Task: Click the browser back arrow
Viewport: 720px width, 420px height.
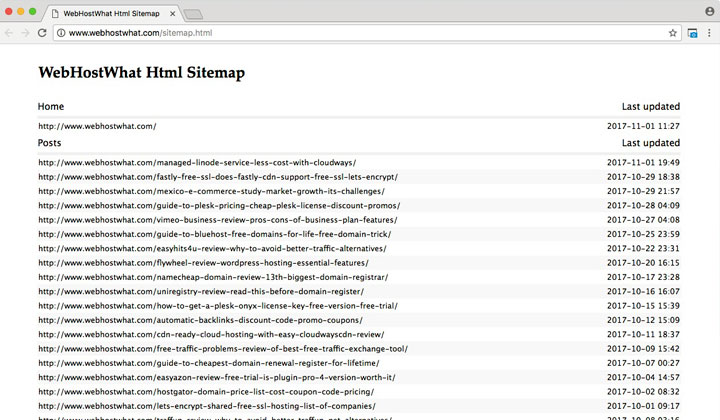Action: pyautogui.click(x=9, y=33)
